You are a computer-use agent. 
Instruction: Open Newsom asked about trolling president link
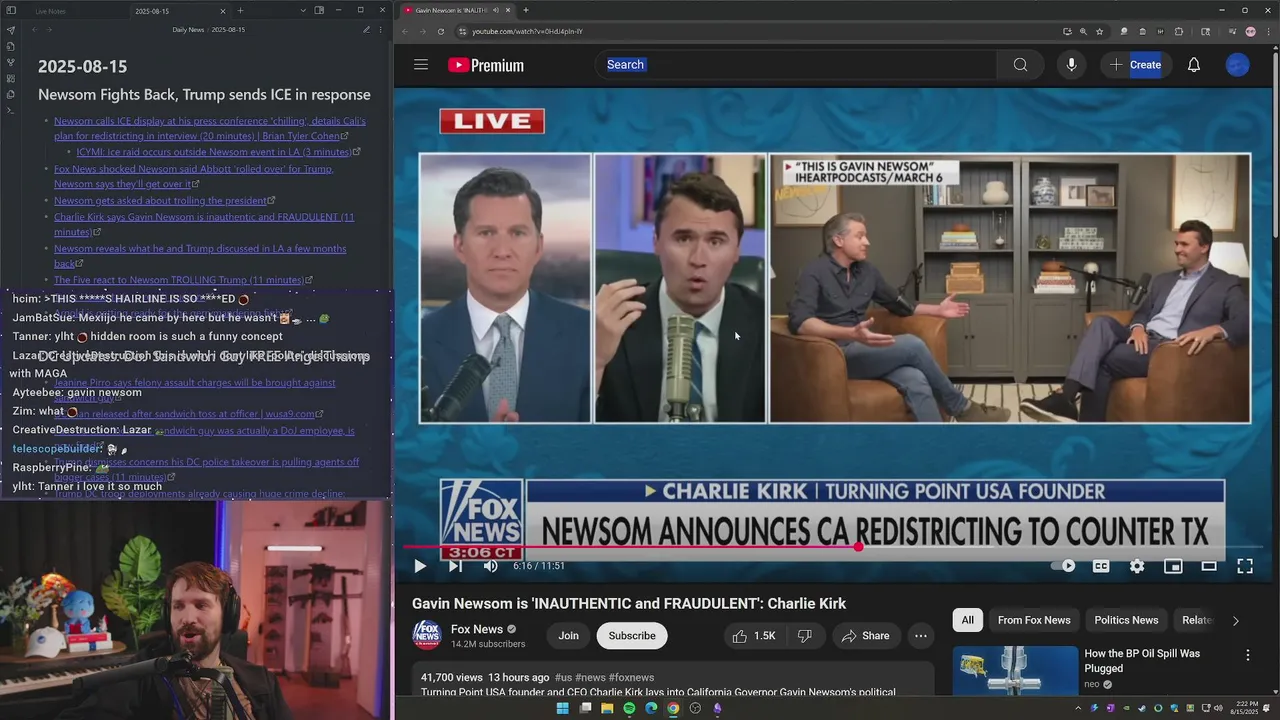[160, 200]
